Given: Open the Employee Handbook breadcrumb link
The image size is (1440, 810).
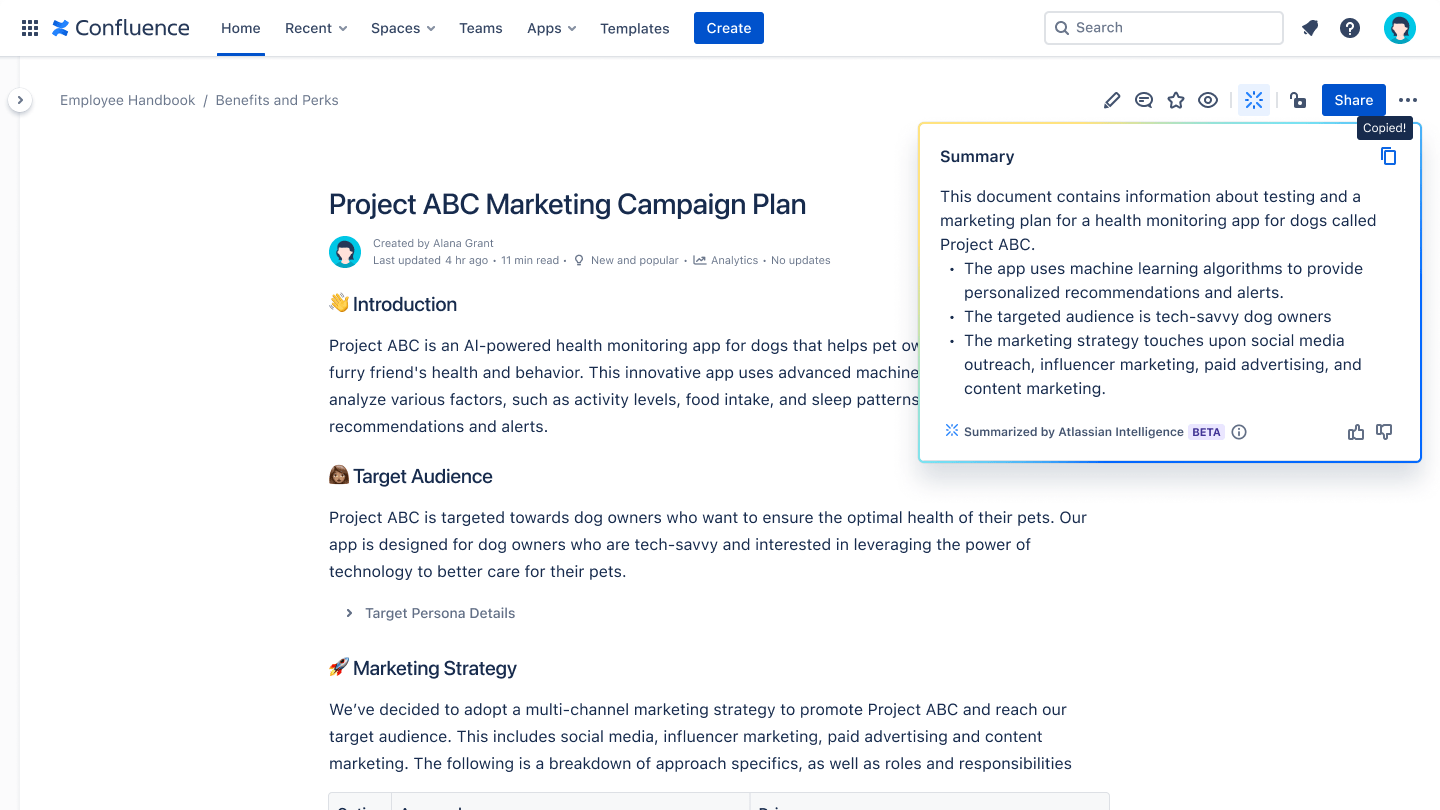Looking at the screenshot, I should 127,100.
